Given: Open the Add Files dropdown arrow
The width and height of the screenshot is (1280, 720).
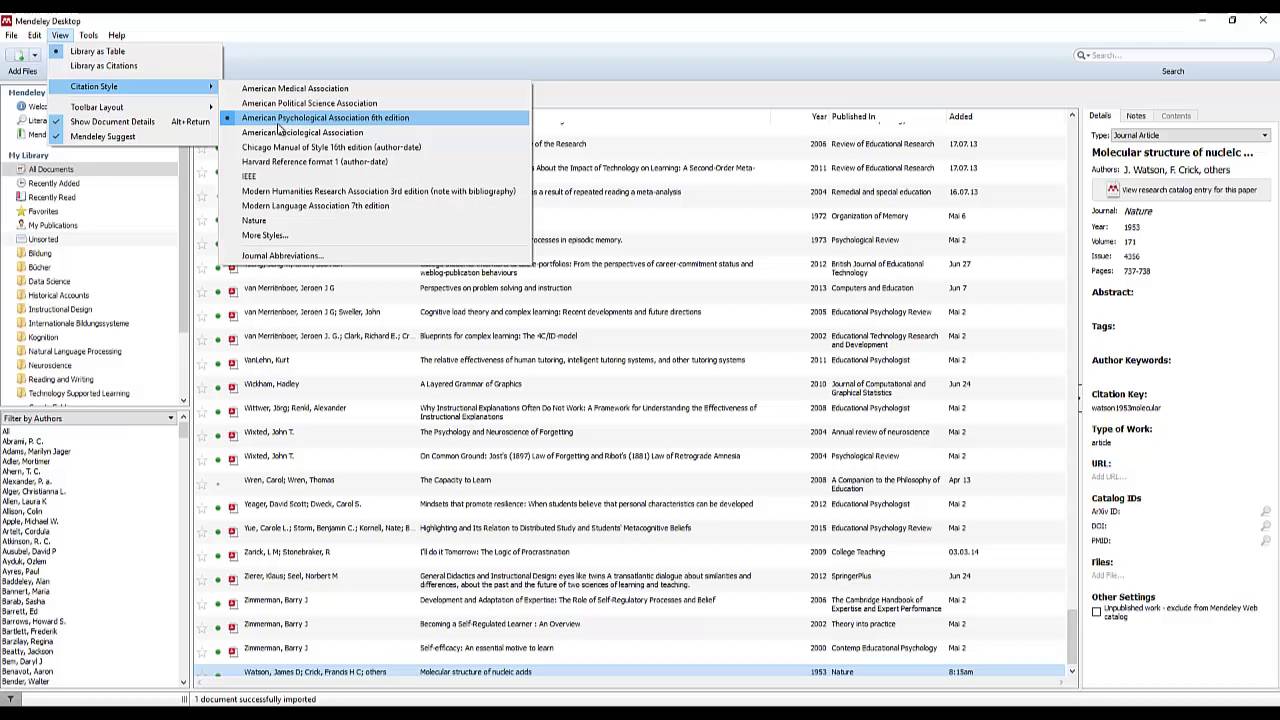Looking at the screenshot, I should click(35, 55).
